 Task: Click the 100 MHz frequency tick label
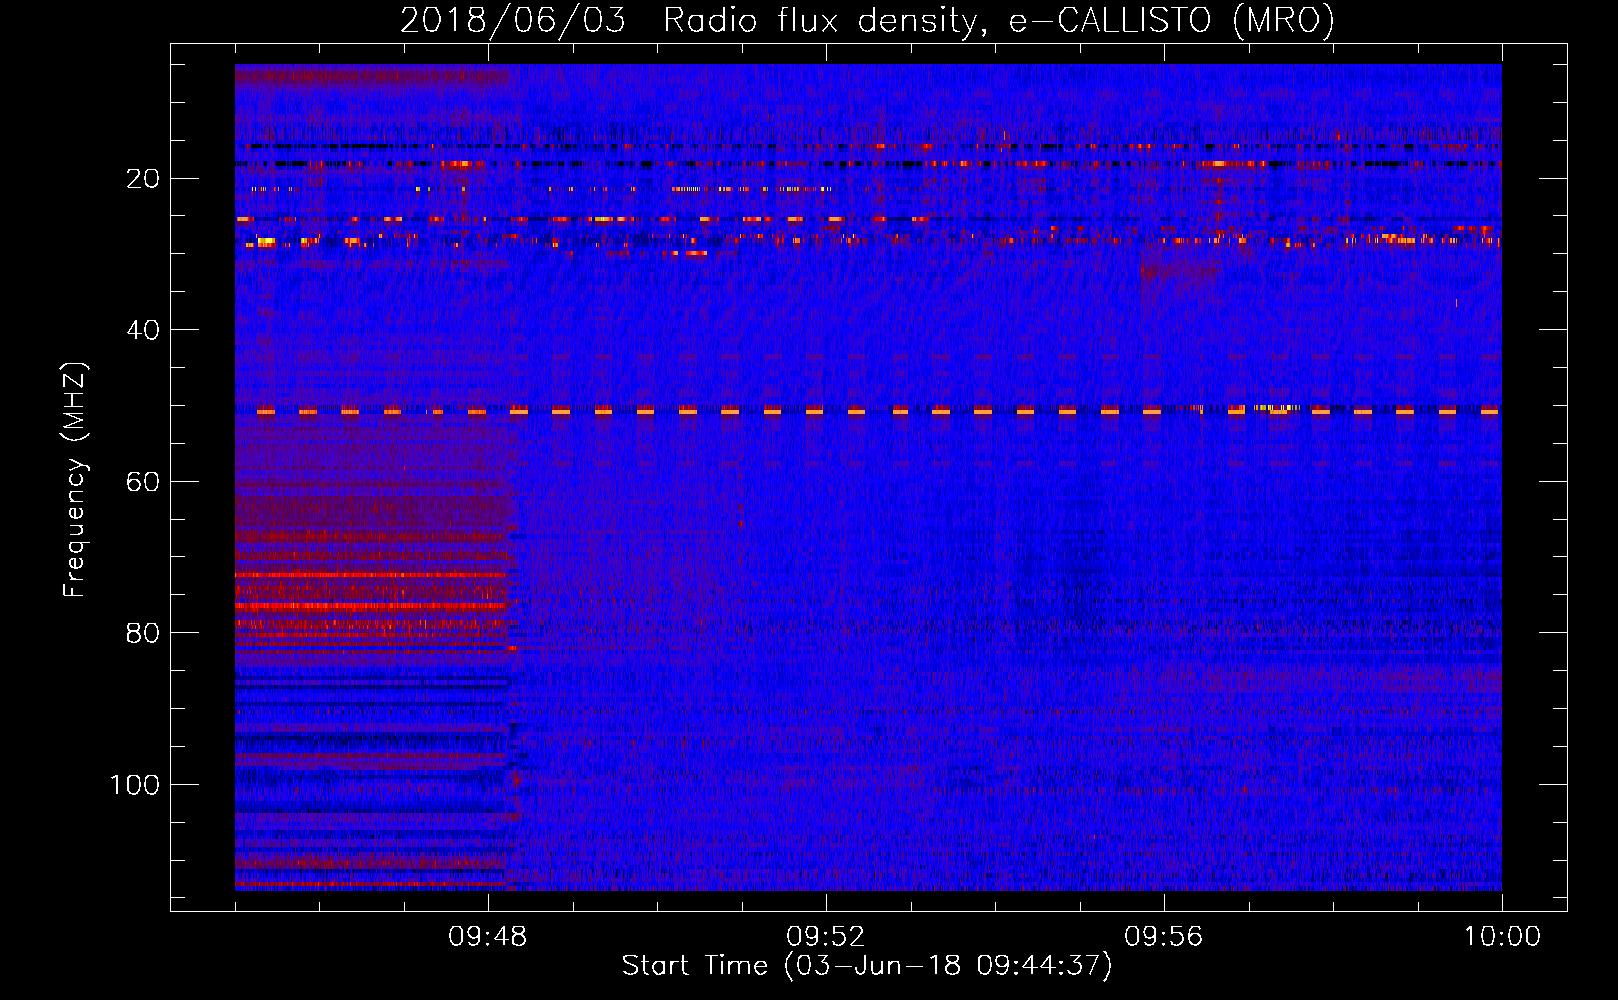135,785
